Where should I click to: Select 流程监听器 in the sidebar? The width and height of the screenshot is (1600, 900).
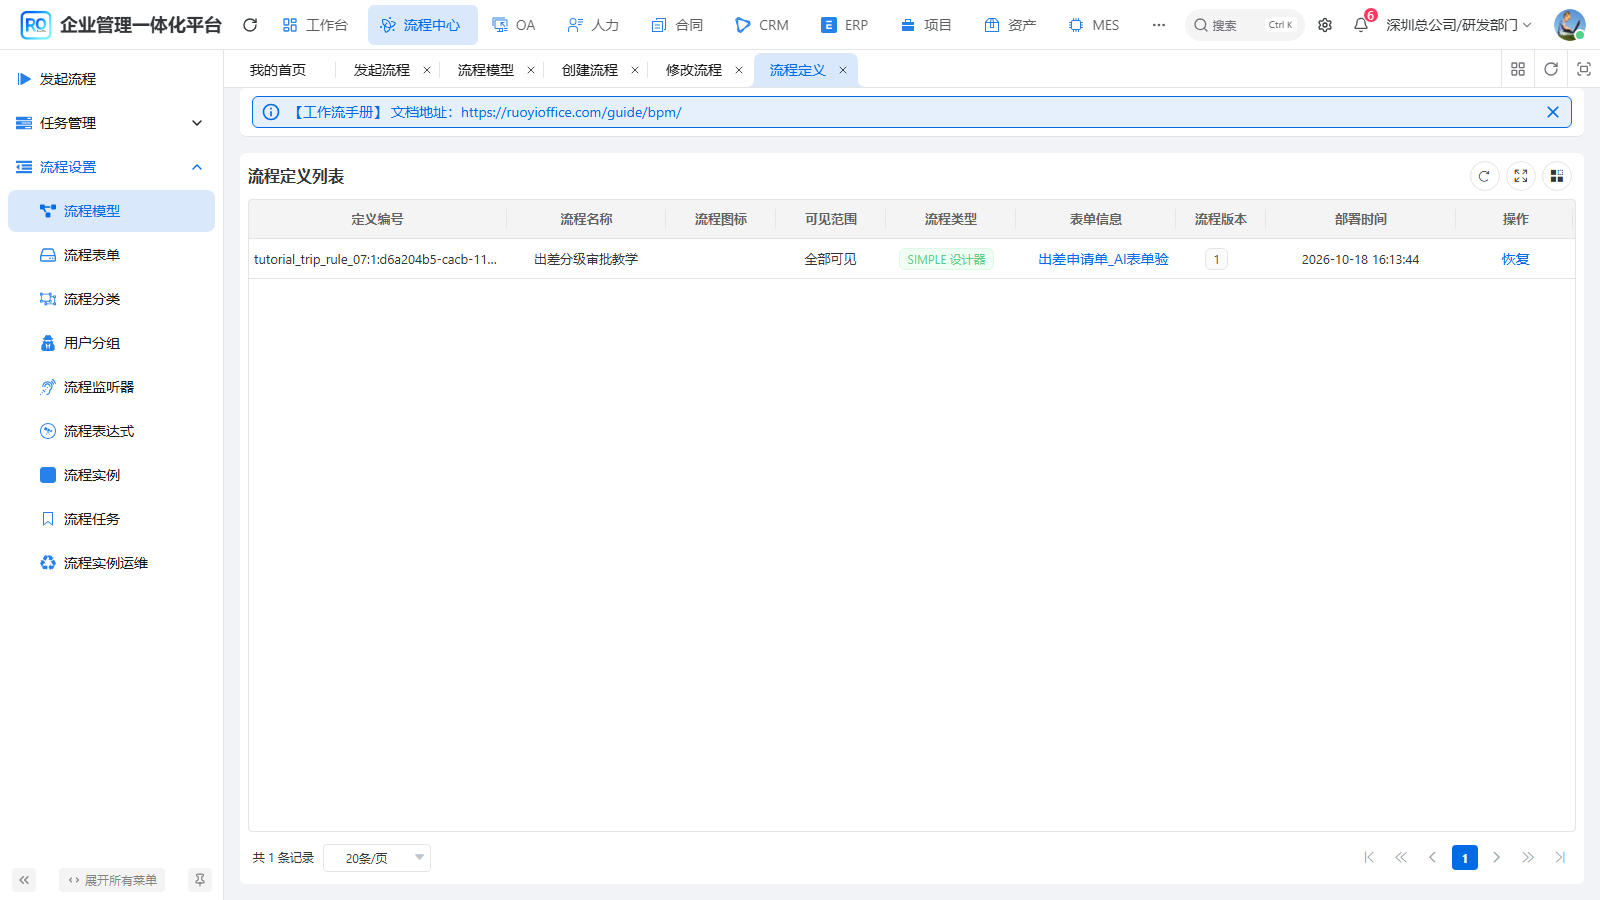(111, 387)
